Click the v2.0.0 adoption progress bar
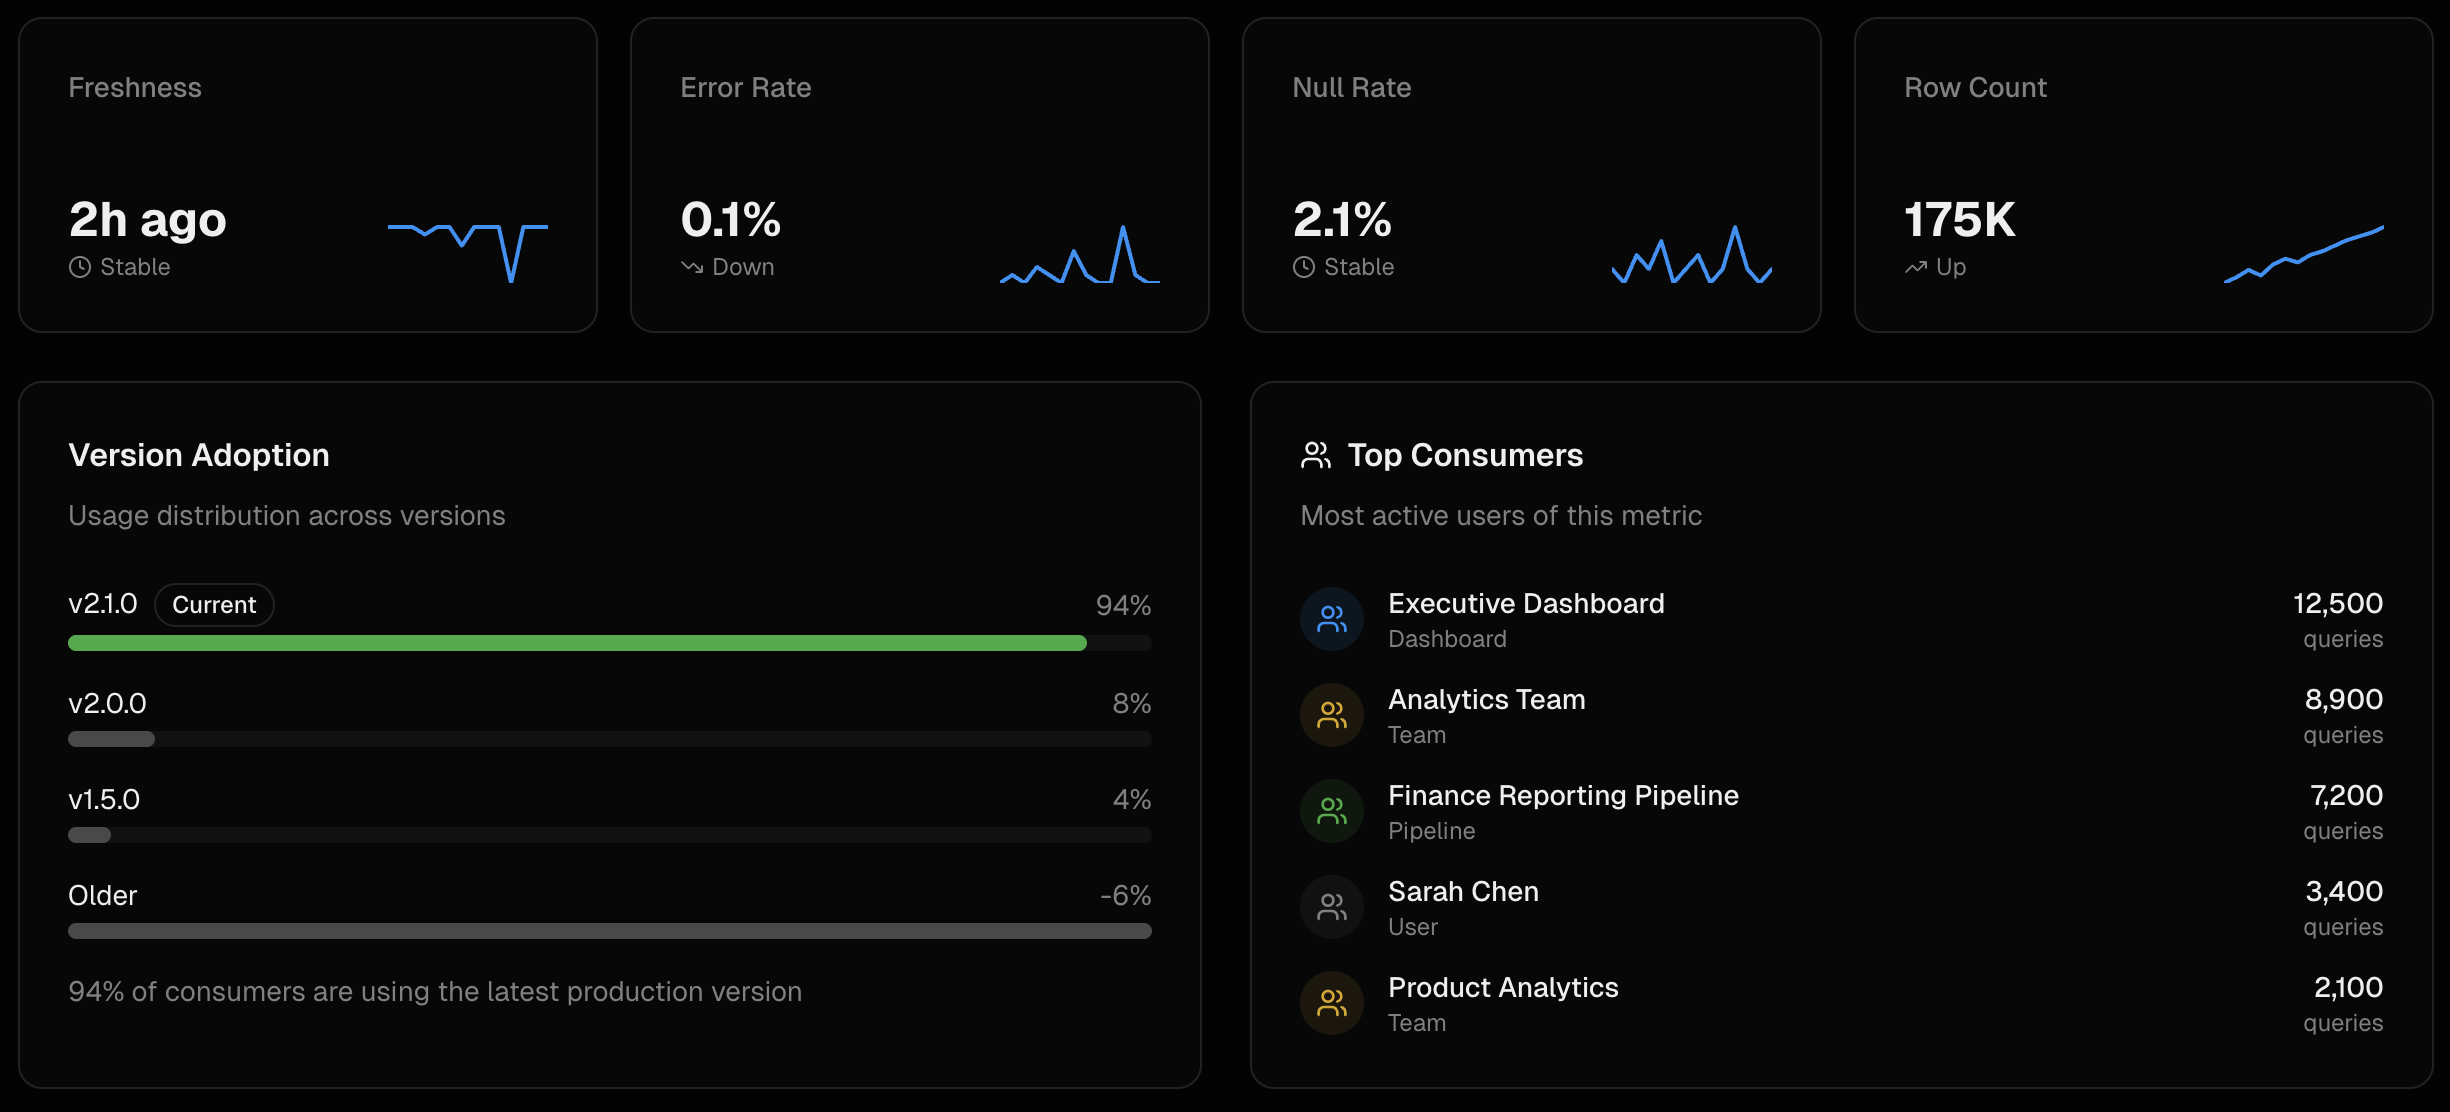Image resolution: width=2450 pixels, height=1112 pixels. (609, 739)
